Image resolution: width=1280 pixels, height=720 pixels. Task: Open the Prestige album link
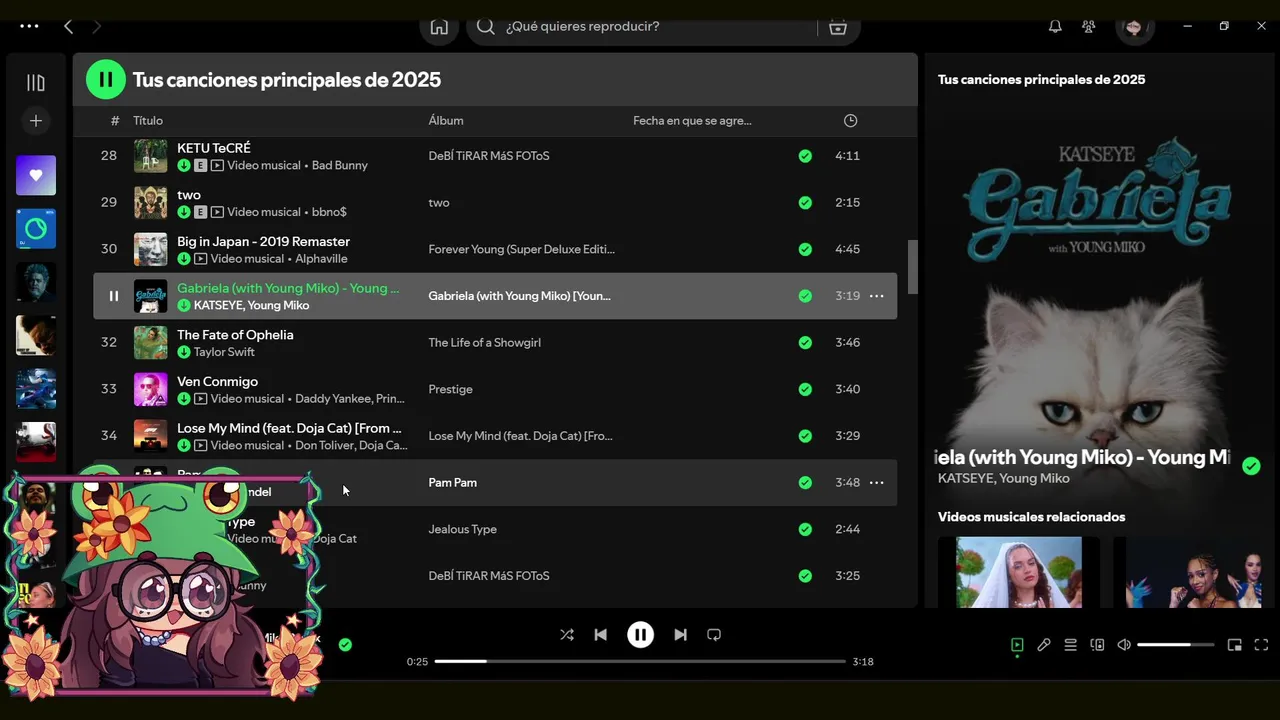[451, 389]
